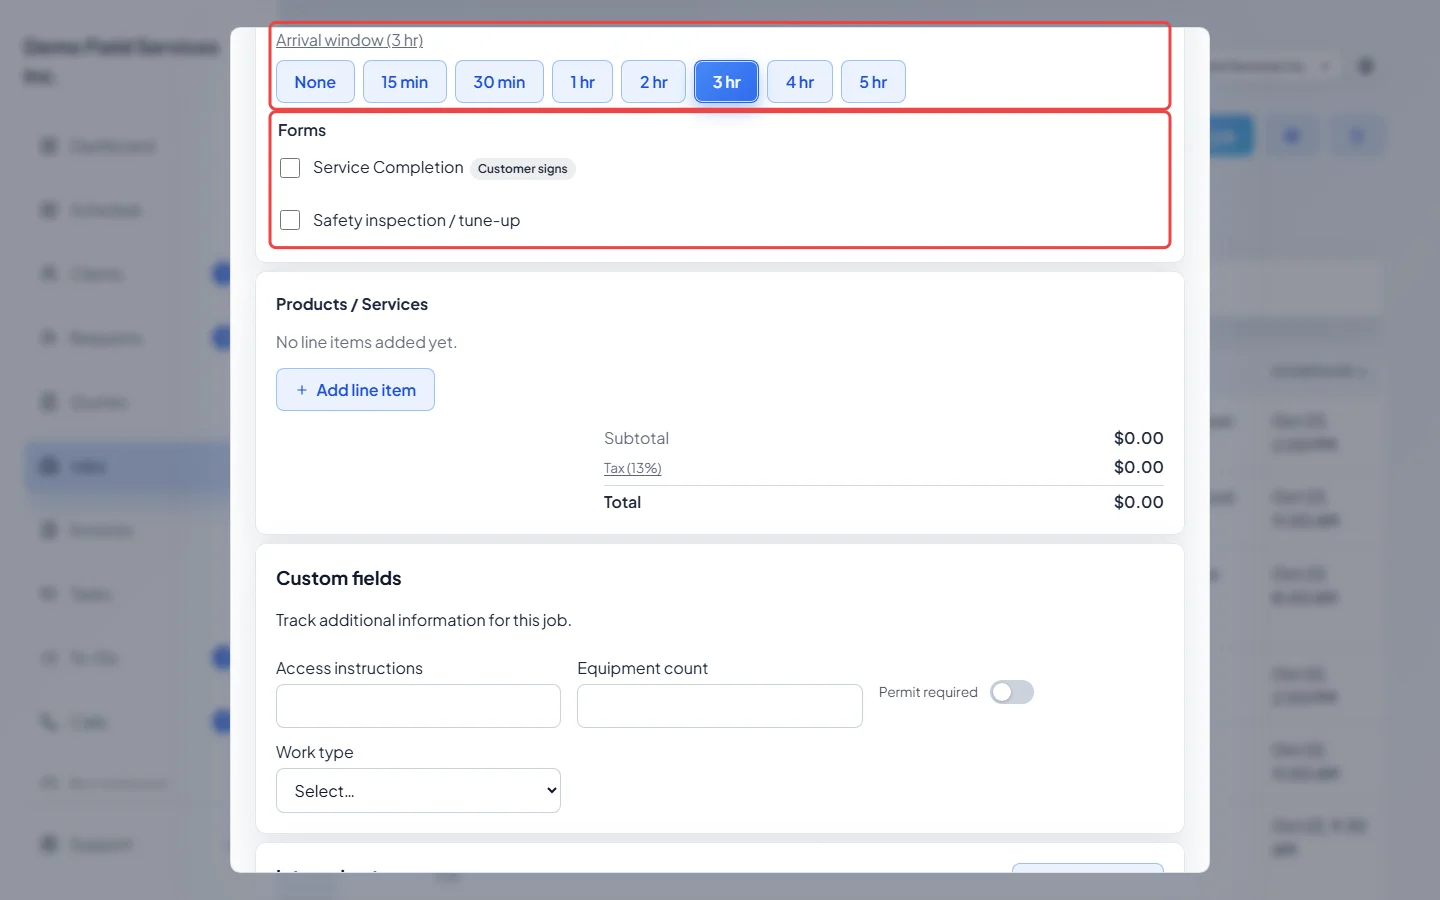Check the Service Completion form checkbox

point(290,168)
